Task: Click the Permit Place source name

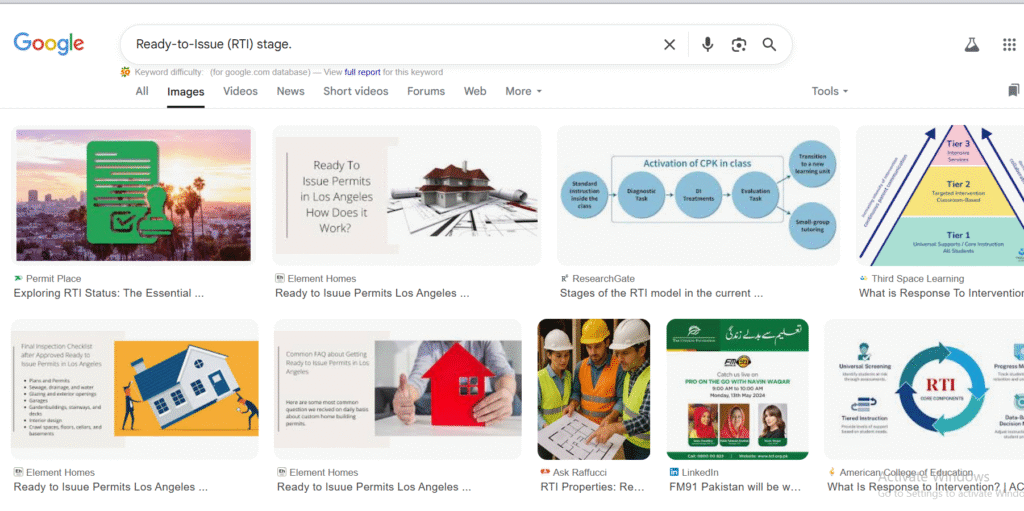Action: [x=54, y=278]
